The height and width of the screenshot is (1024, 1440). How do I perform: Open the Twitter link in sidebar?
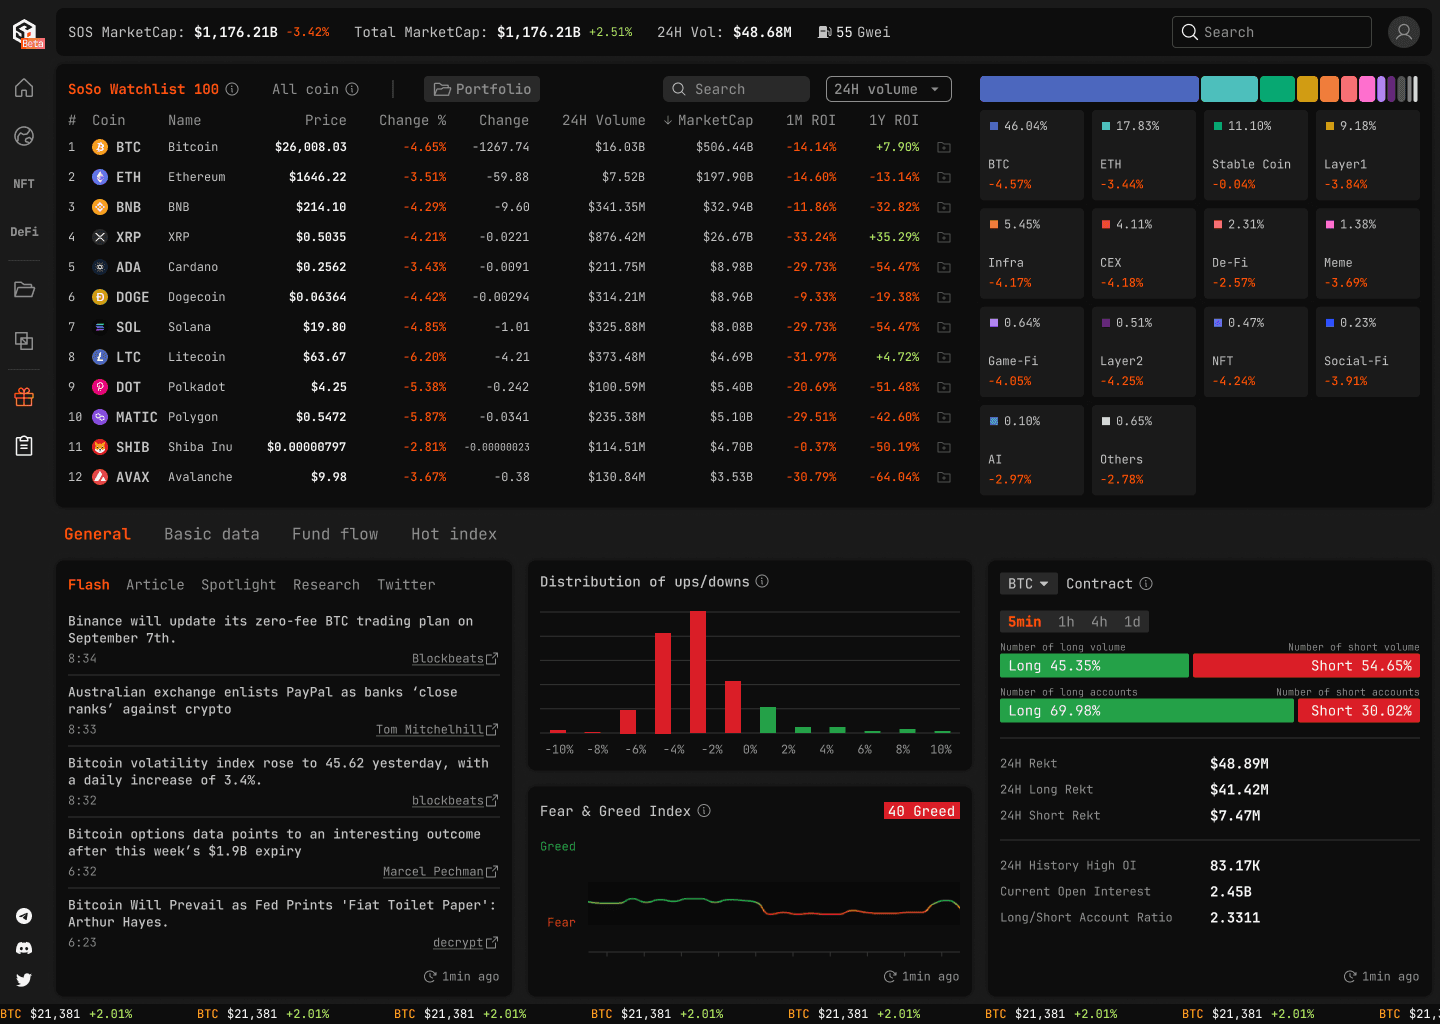pos(24,980)
